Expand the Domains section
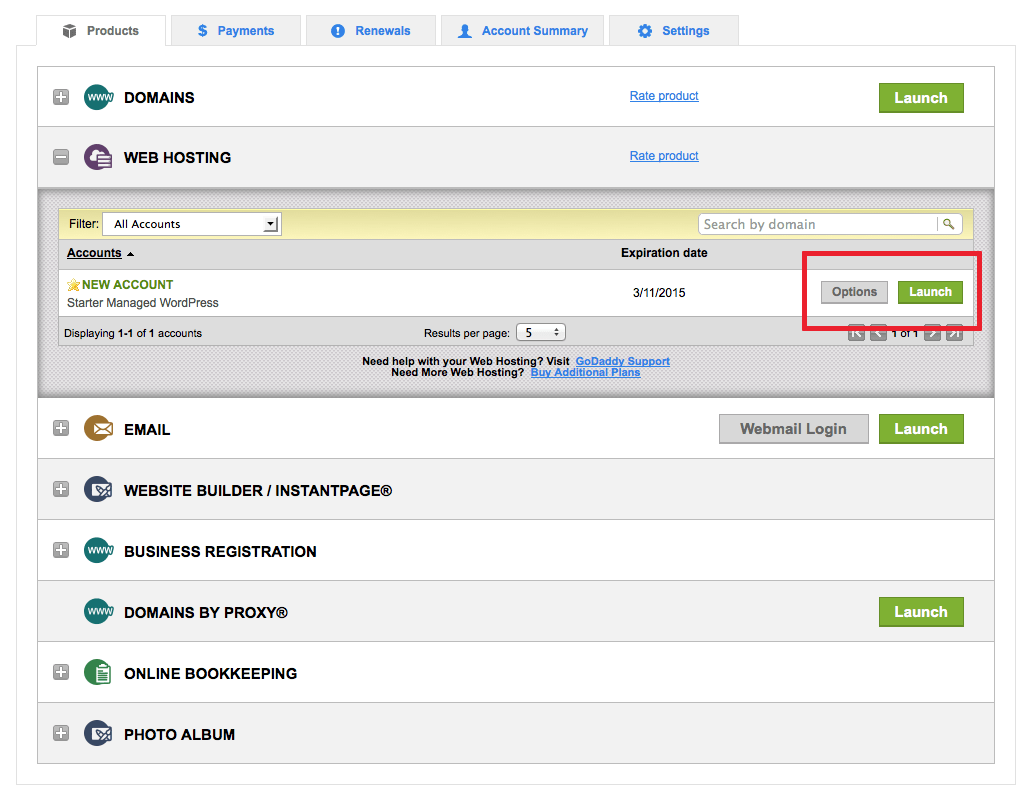The width and height of the screenshot is (1034, 801). point(61,97)
